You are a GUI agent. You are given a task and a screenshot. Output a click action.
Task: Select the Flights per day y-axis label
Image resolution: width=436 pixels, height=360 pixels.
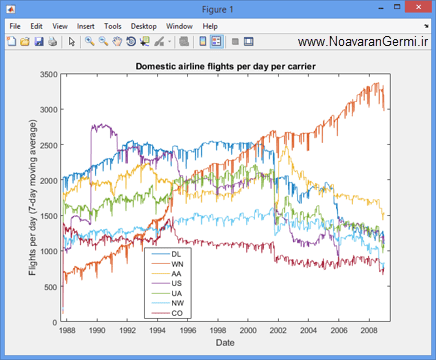pos(32,198)
